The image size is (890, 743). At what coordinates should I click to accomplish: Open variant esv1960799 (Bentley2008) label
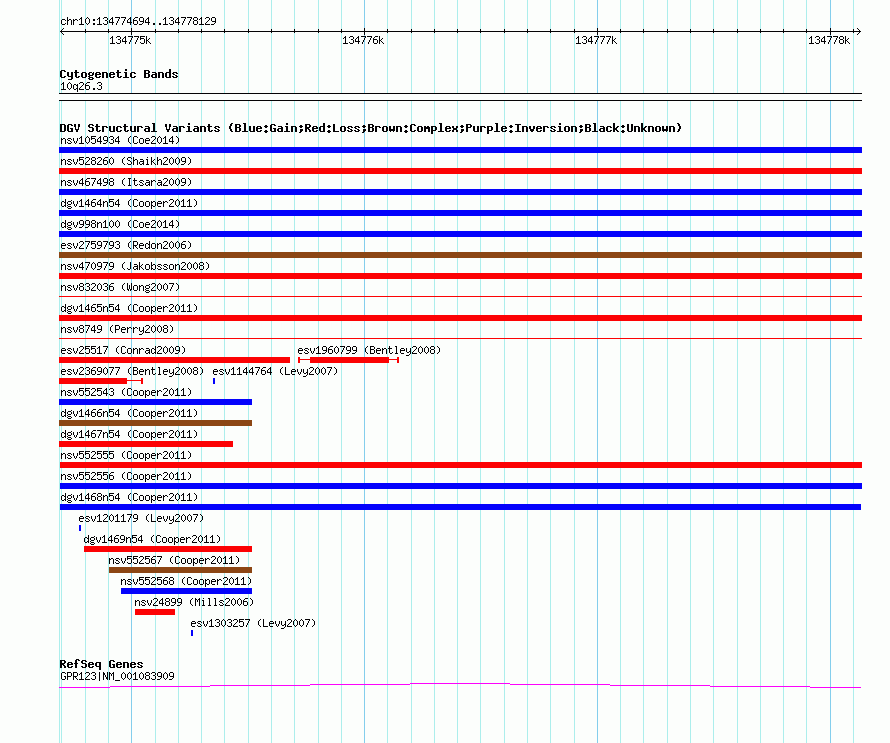pyautogui.click(x=369, y=350)
